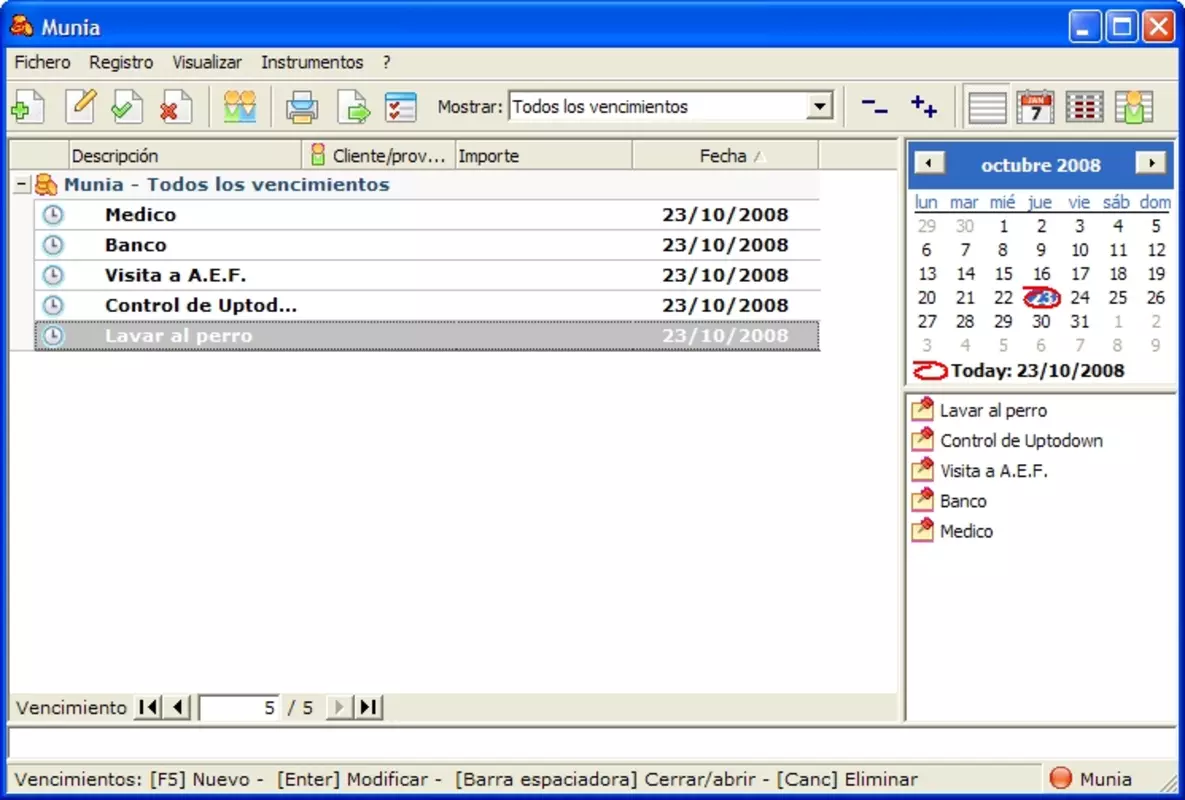This screenshot has width=1185, height=800.
Task: Open the Instrumentos menu
Action: [x=312, y=62]
